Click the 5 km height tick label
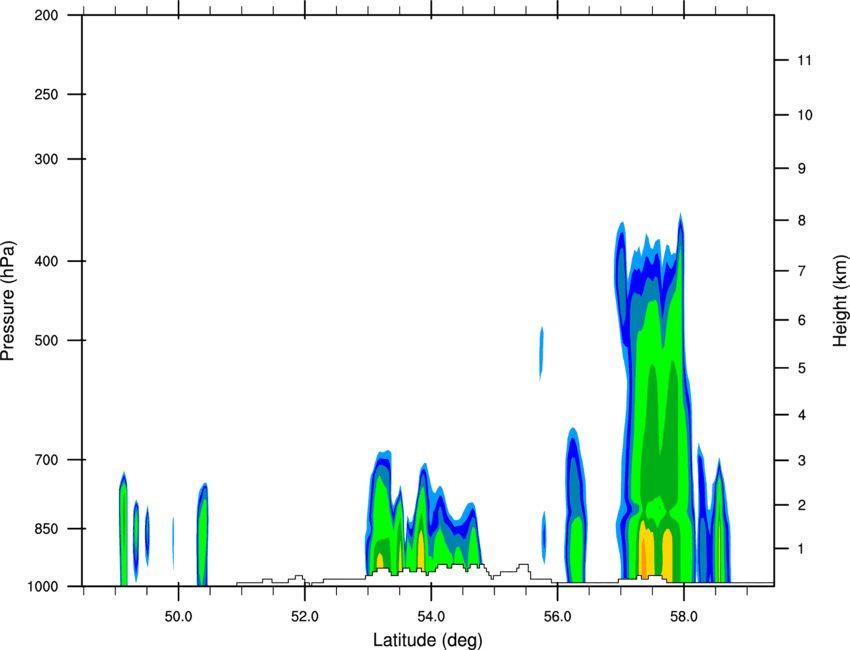 click(802, 368)
